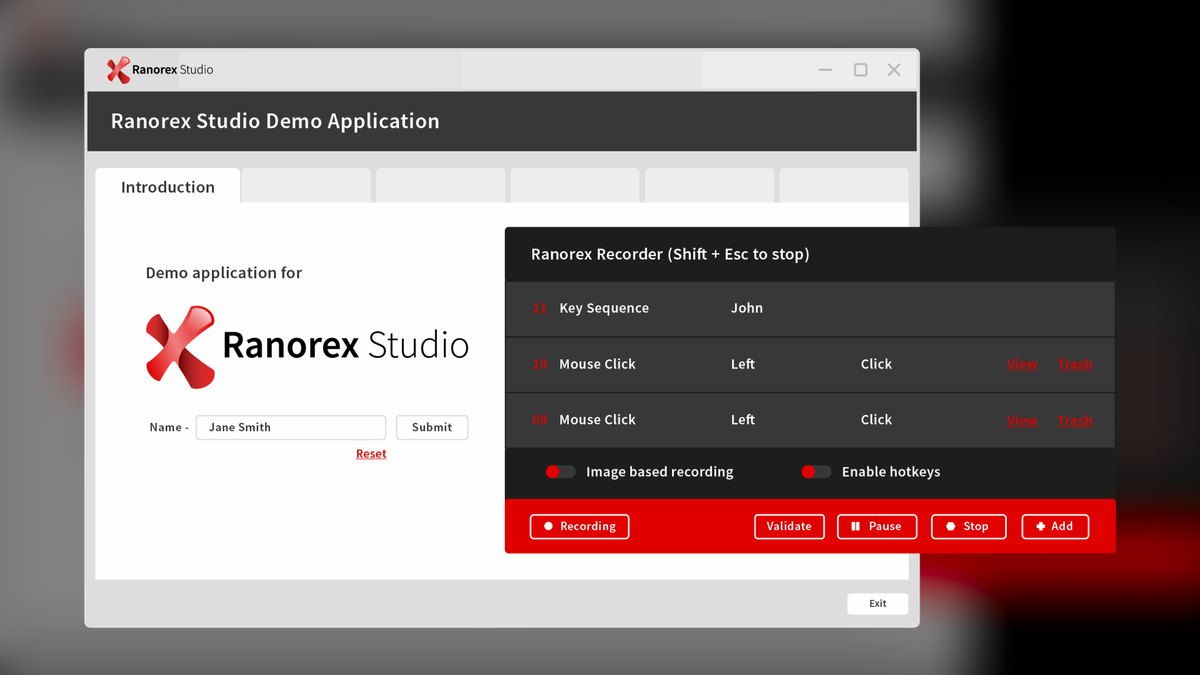Viewport: 1200px width, 675px height.
Task: Select Mouse Click text in step 10
Action: point(597,364)
